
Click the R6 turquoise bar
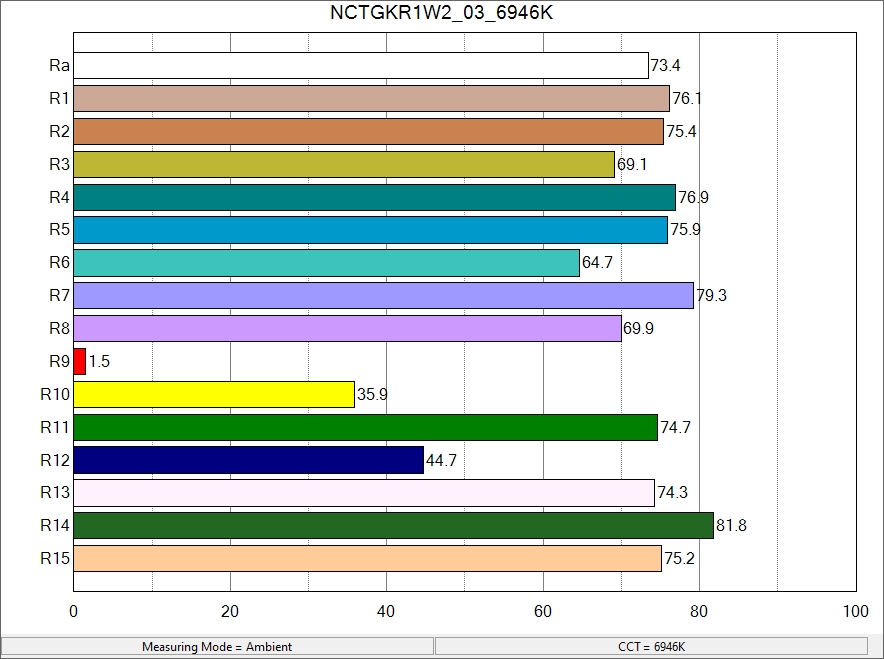326,263
